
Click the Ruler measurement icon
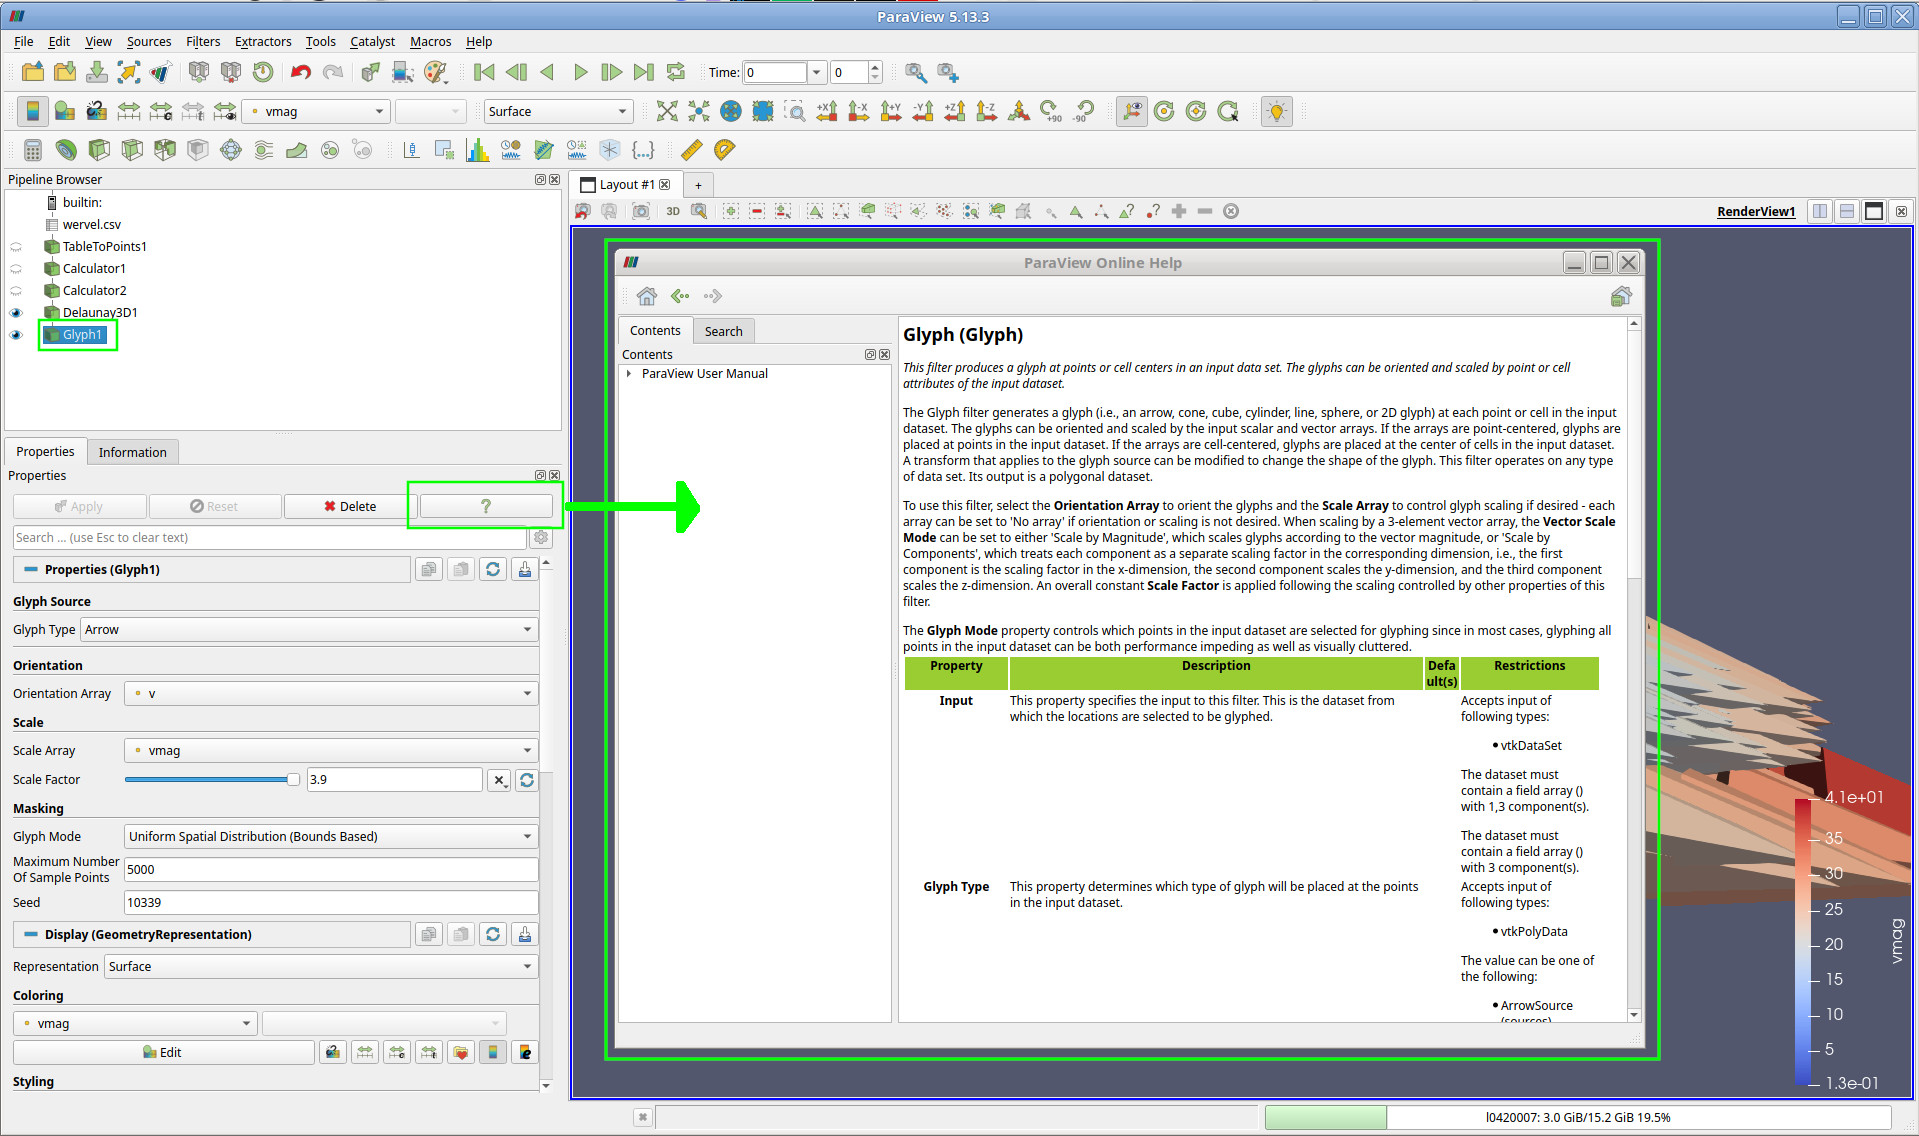coord(691,150)
